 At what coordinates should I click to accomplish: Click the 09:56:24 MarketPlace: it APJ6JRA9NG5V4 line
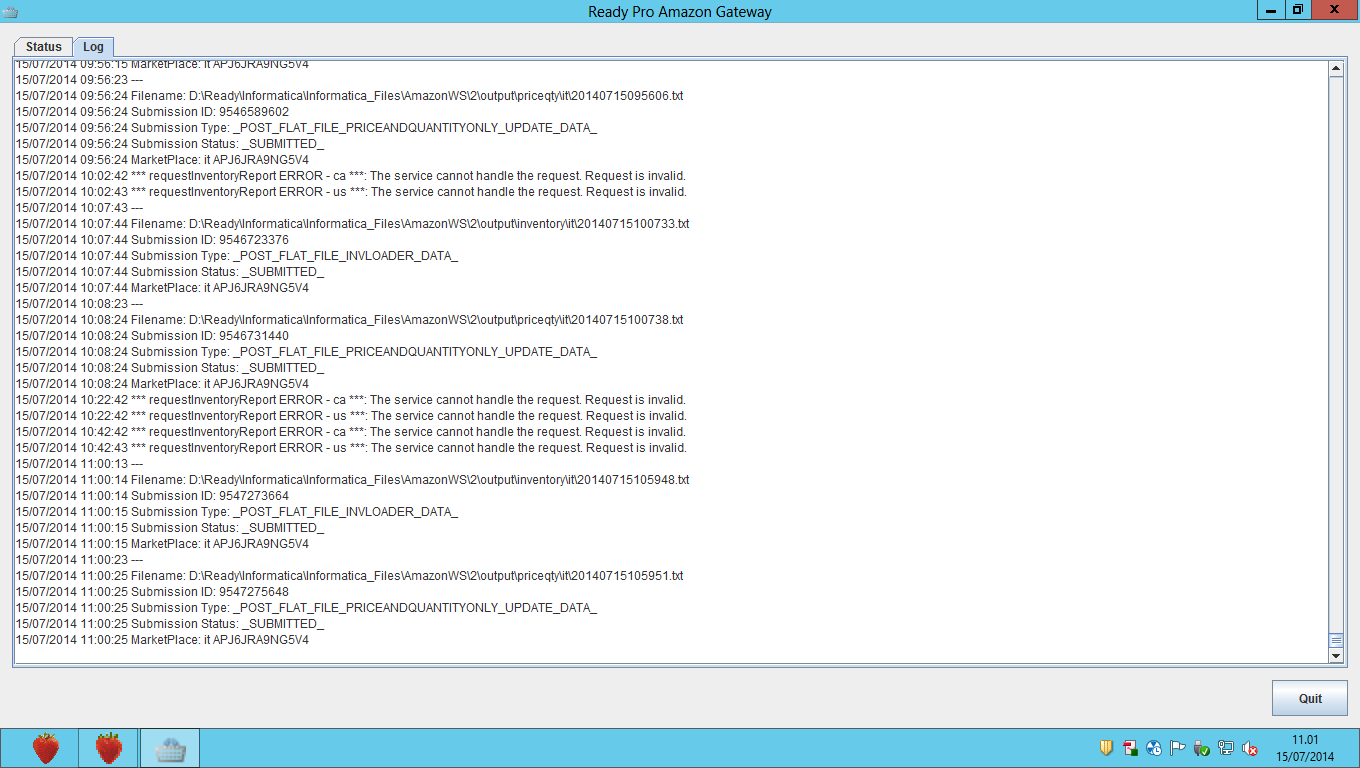(162, 160)
